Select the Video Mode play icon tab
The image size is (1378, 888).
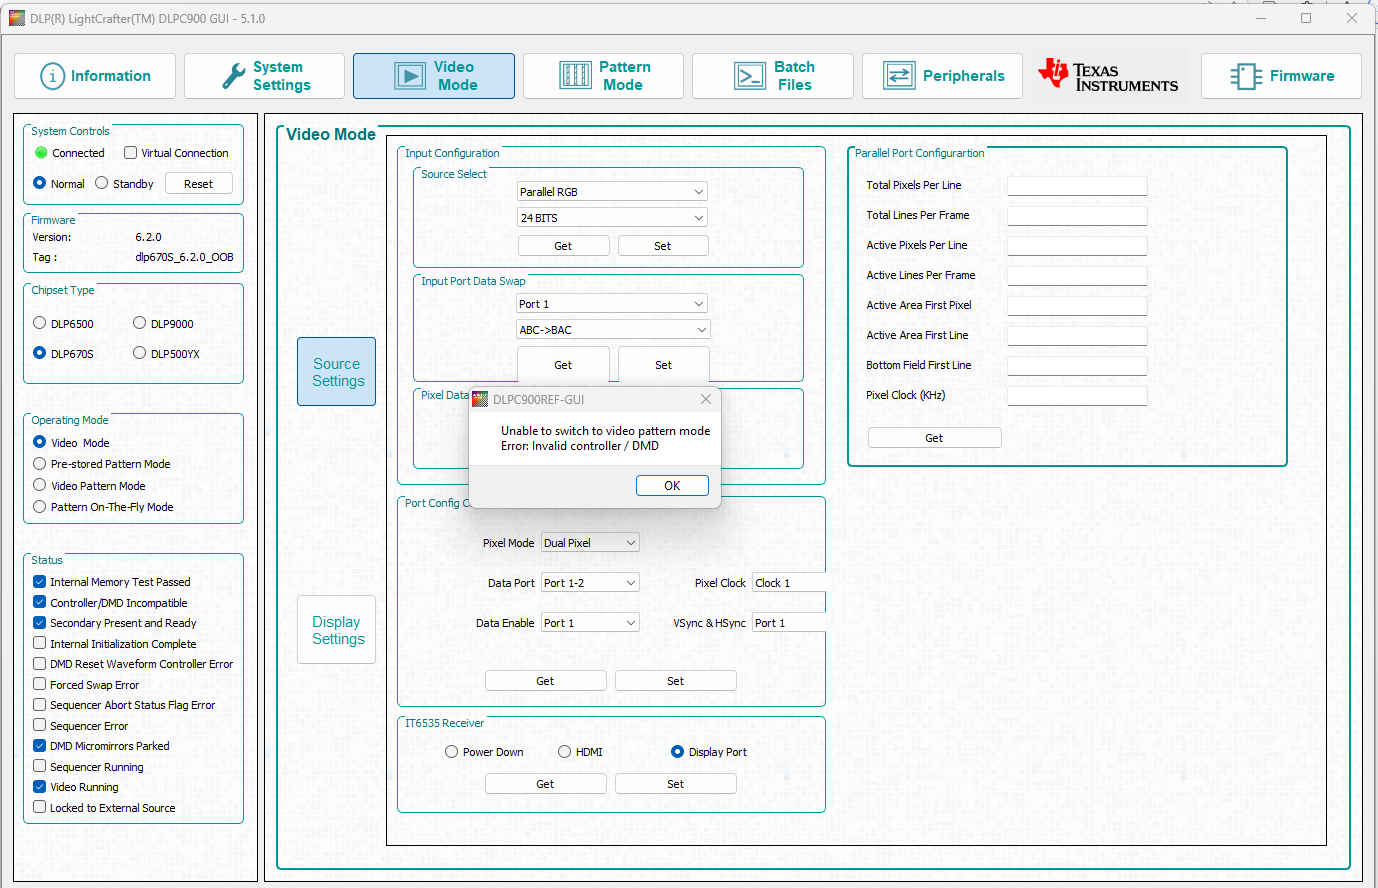click(x=434, y=76)
